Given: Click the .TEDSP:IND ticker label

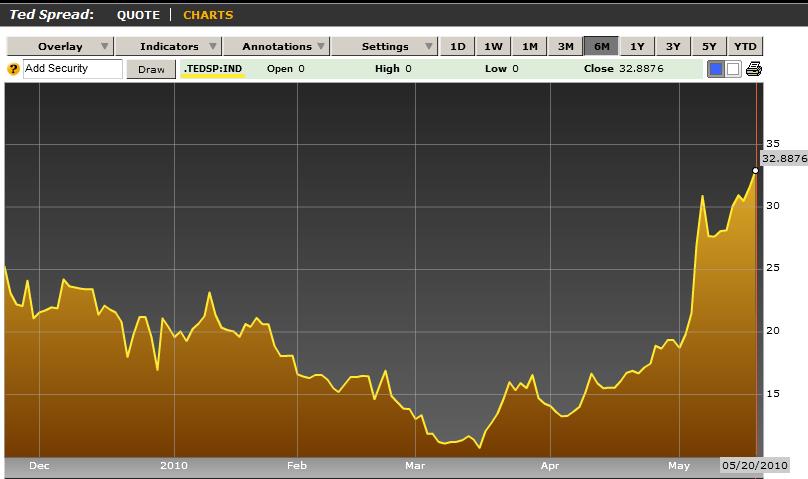Looking at the screenshot, I should coord(213,69).
